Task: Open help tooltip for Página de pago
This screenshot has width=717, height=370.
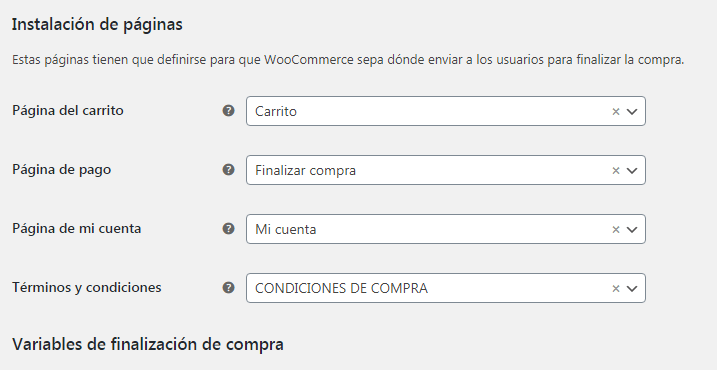Action: click(x=228, y=170)
